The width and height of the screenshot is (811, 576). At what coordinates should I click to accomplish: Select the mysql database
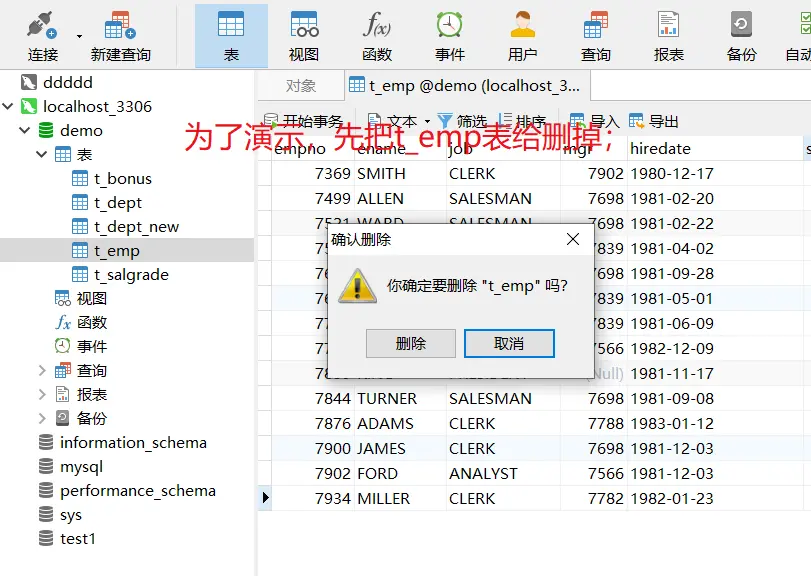point(81,466)
